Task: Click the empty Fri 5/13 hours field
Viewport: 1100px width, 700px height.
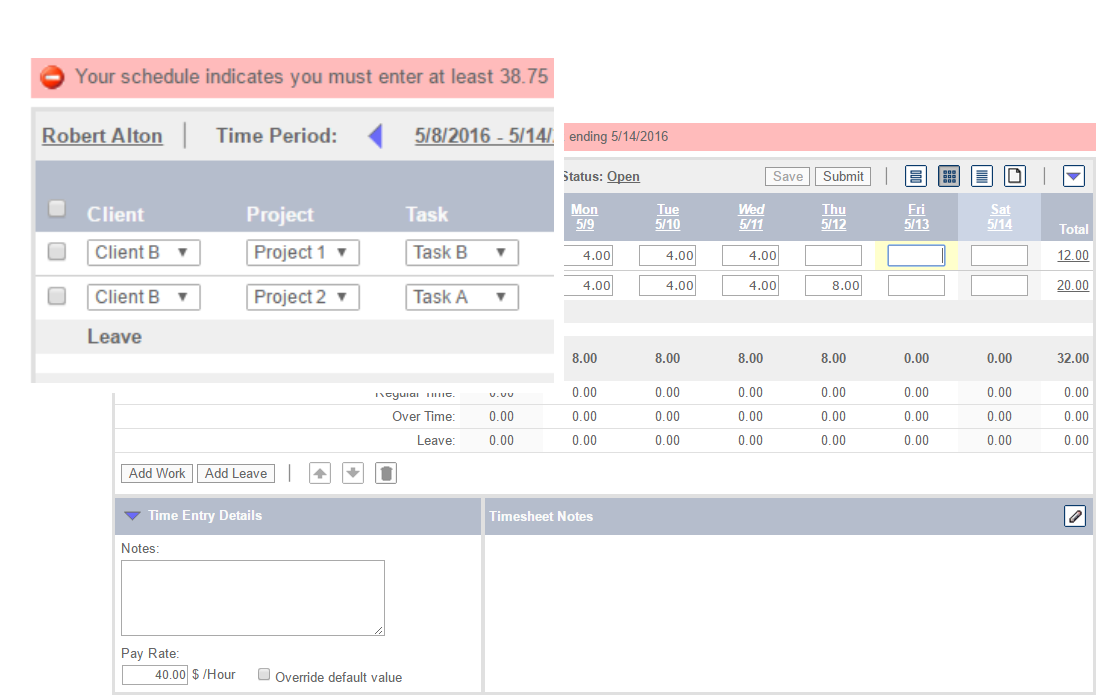Action: click(x=916, y=255)
